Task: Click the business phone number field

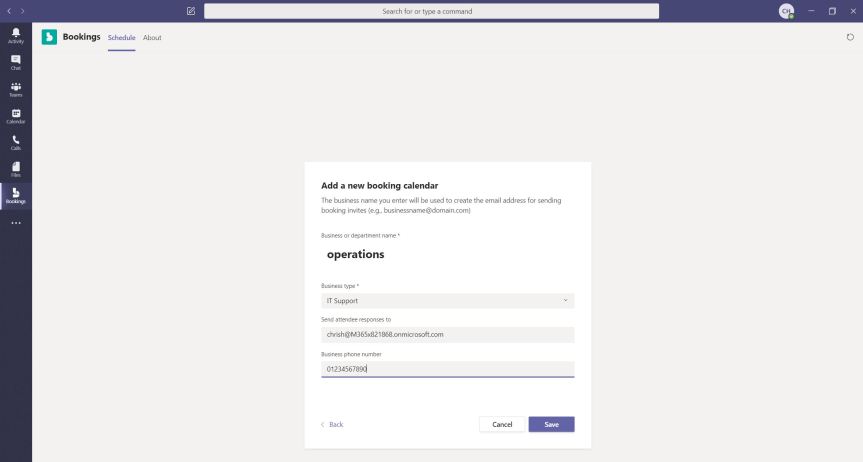Action: pos(447,369)
